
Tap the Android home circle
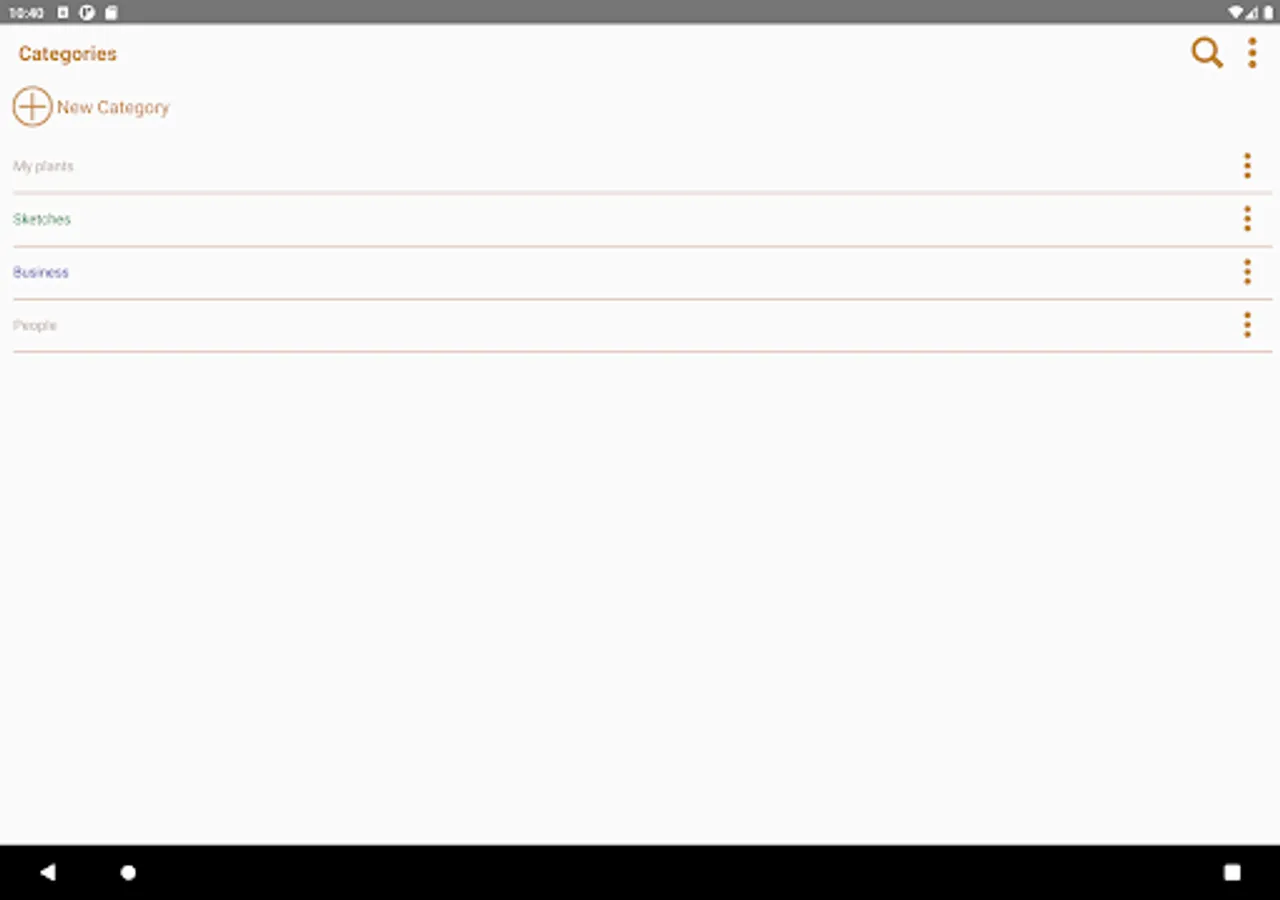coord(128,873)
